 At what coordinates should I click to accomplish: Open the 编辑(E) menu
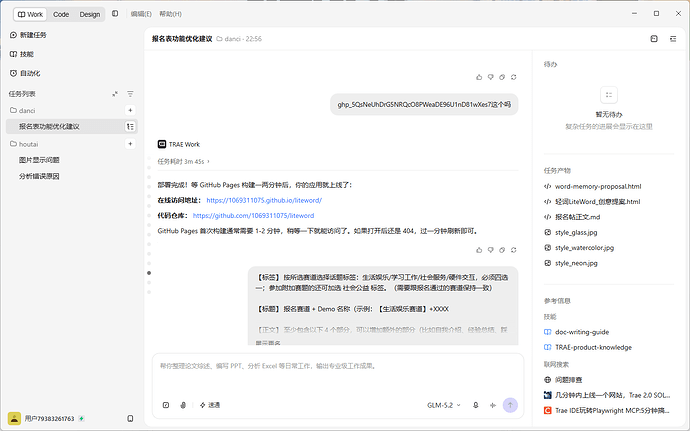pyautogui.click(x=141, y=14)
